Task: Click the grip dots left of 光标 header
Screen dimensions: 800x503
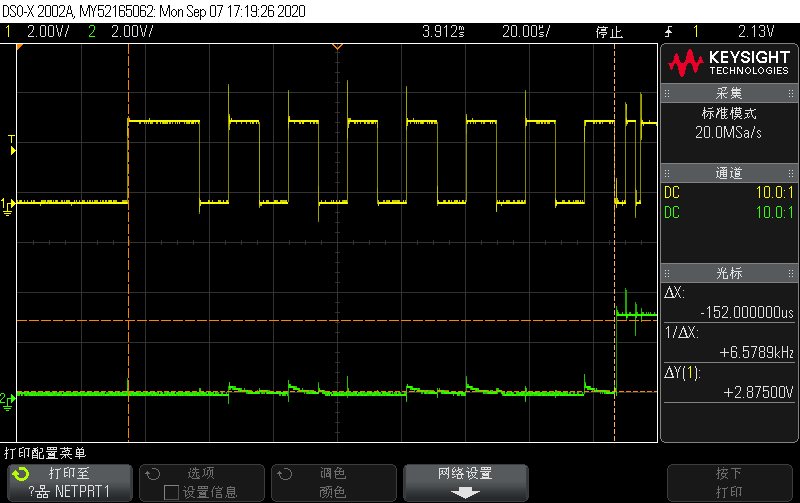Action: coord(667,273)
